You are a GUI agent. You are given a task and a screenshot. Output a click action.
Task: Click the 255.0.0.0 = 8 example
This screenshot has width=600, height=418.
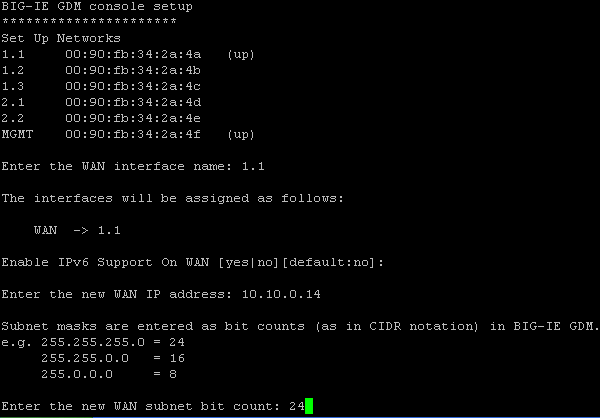pyautogui.click(x=109, y=374)
